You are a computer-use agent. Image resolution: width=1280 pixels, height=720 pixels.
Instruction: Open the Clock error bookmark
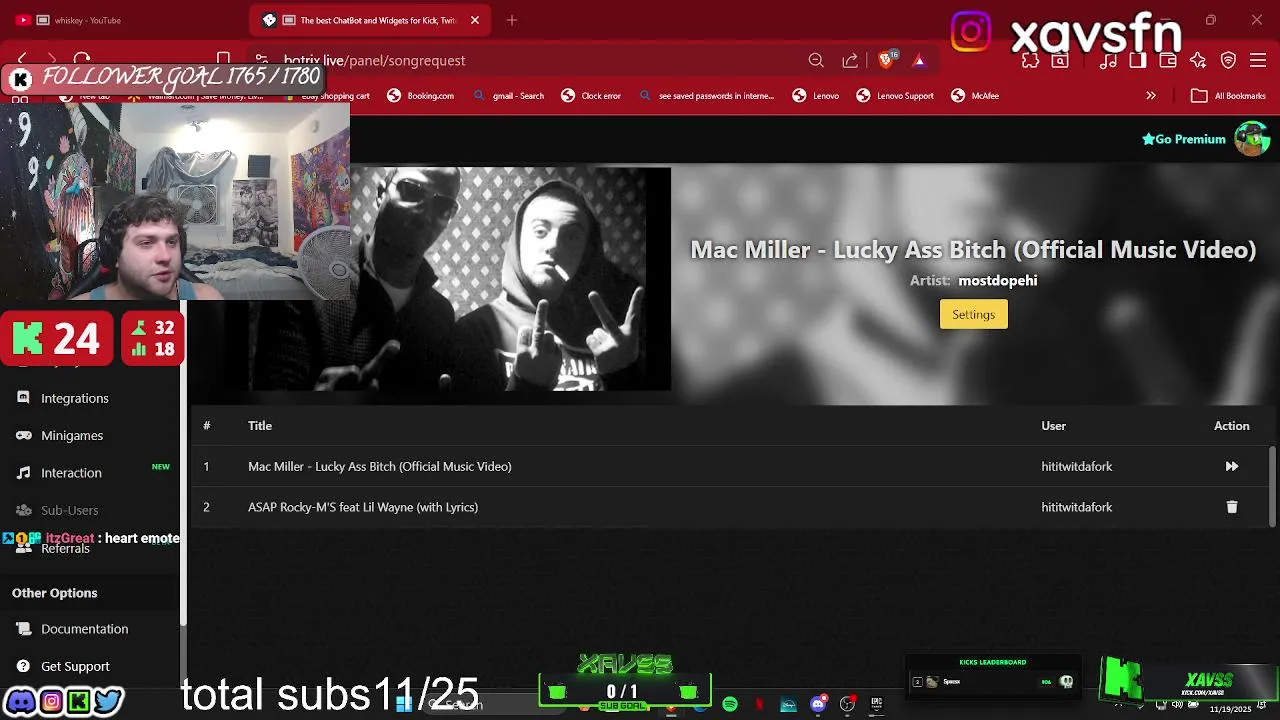click(x=592, y=96)
